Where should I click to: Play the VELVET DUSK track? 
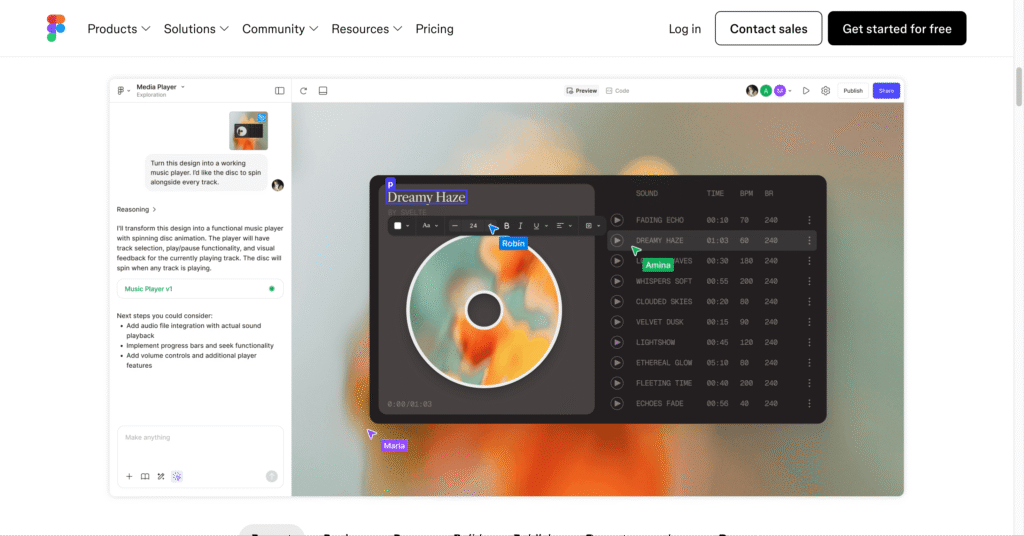(x=617, y=322)
